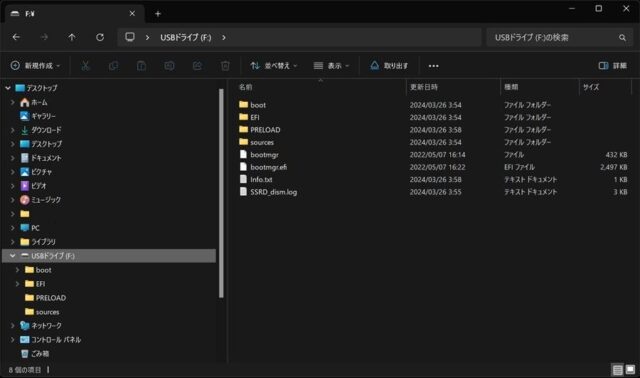This screenshot has height=378, width=640.
Task: Select ネットワーク in navigation pane
Action: coord(46,326)
